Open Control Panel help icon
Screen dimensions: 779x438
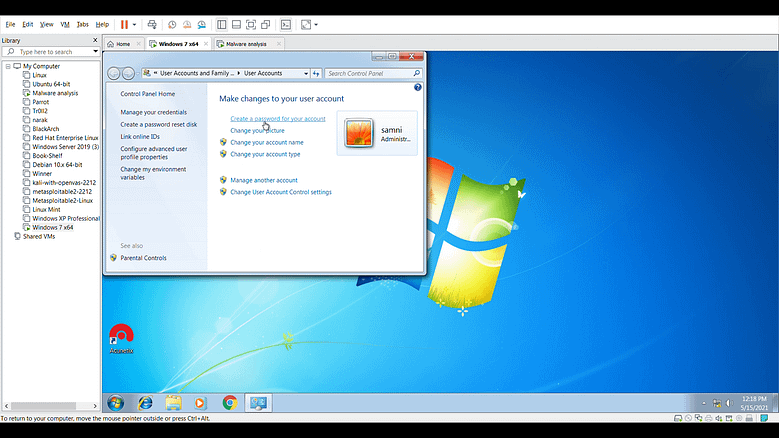point(418,87)
